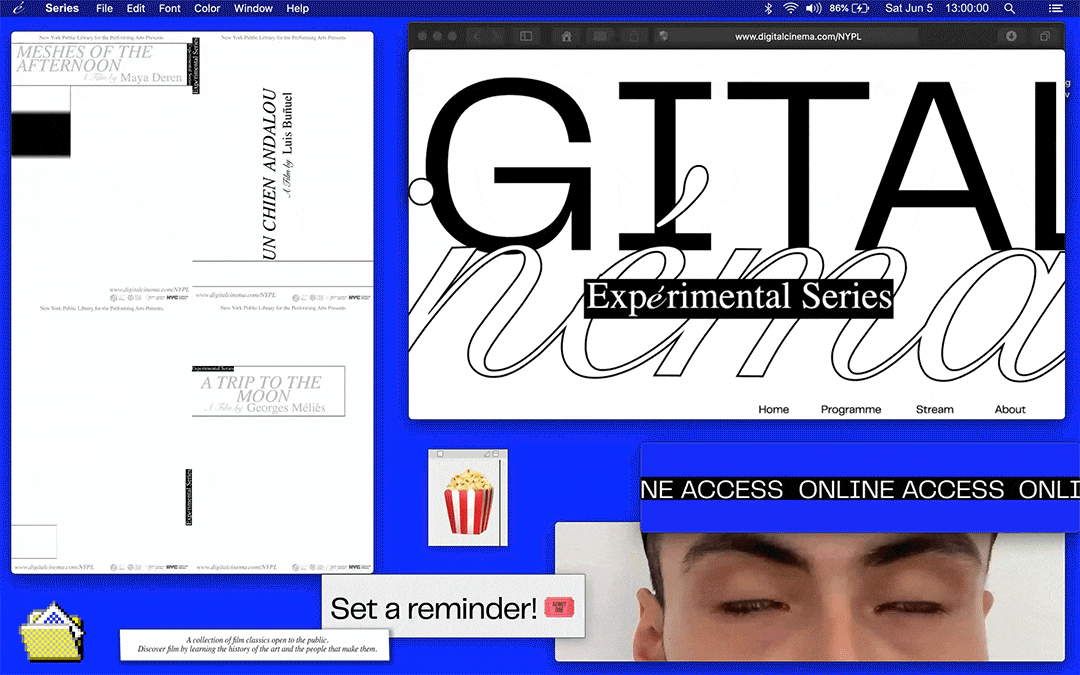Open the Font menu
The height and width of the screenshot is (675, 1080).
tap(169, 8)
